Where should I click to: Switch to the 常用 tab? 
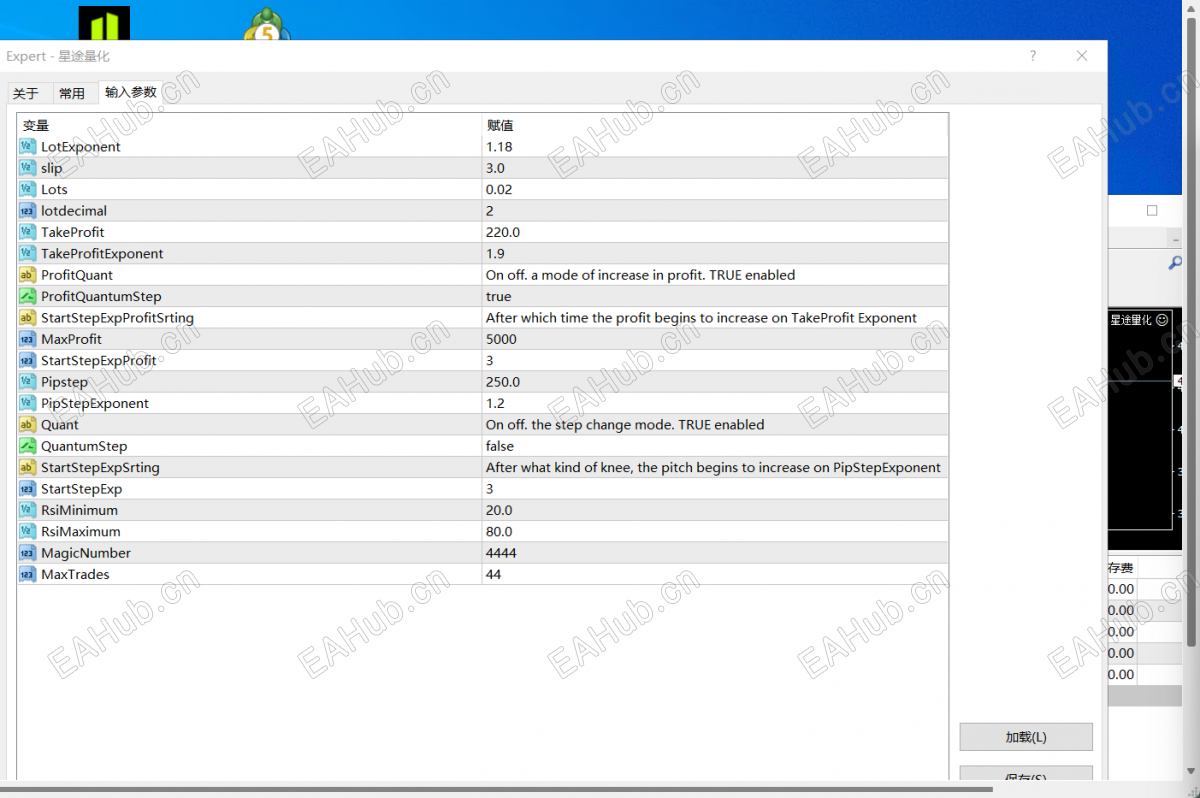click(72, 94)
